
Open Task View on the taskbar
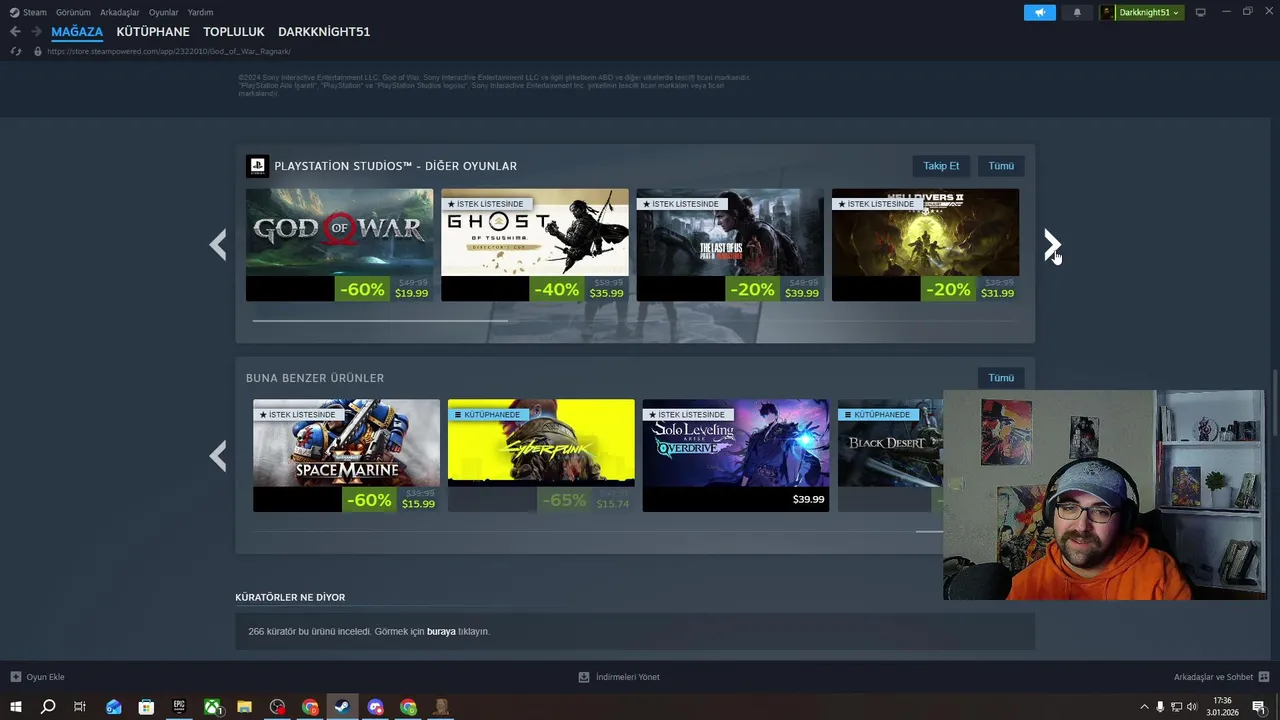pos(80,707)
